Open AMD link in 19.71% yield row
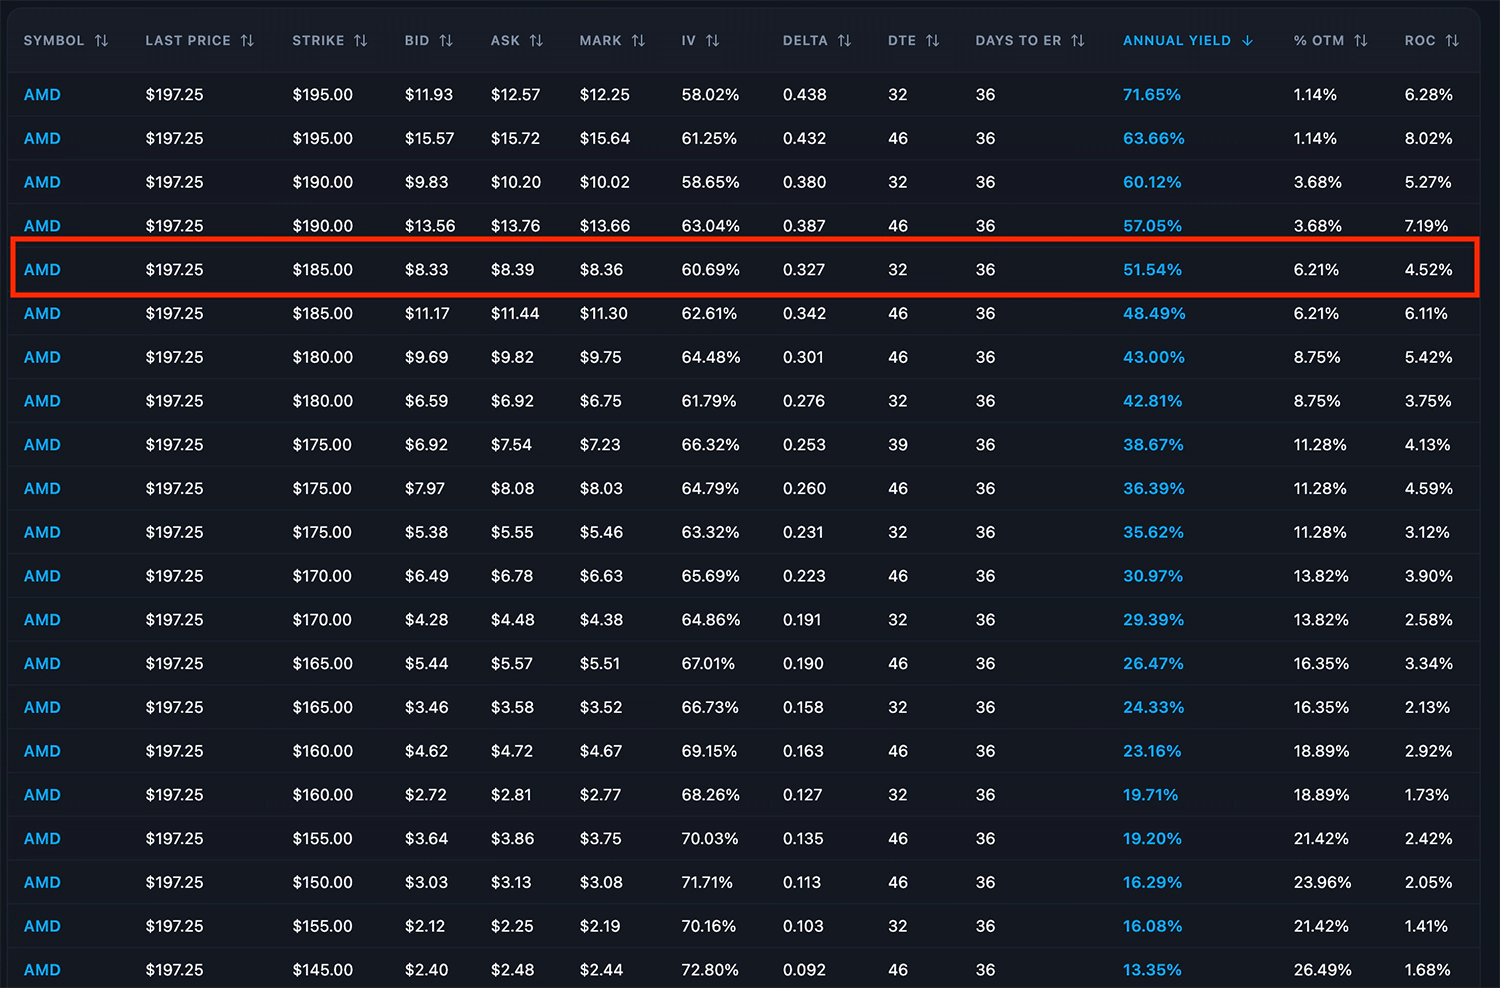 pyautogui.click(x=42, y=795)
